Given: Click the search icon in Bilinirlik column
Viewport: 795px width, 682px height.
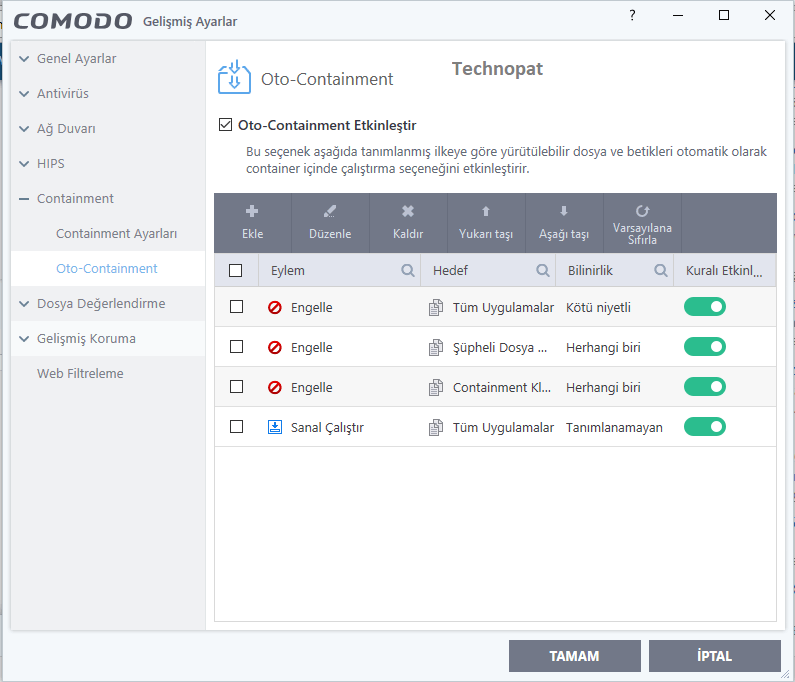Looking at the screenshot, I should tap(661, 270).
